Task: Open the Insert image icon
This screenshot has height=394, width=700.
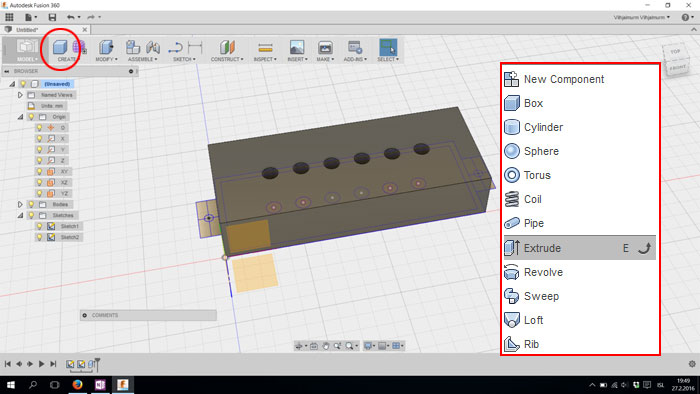Action: tap(297, 47)
